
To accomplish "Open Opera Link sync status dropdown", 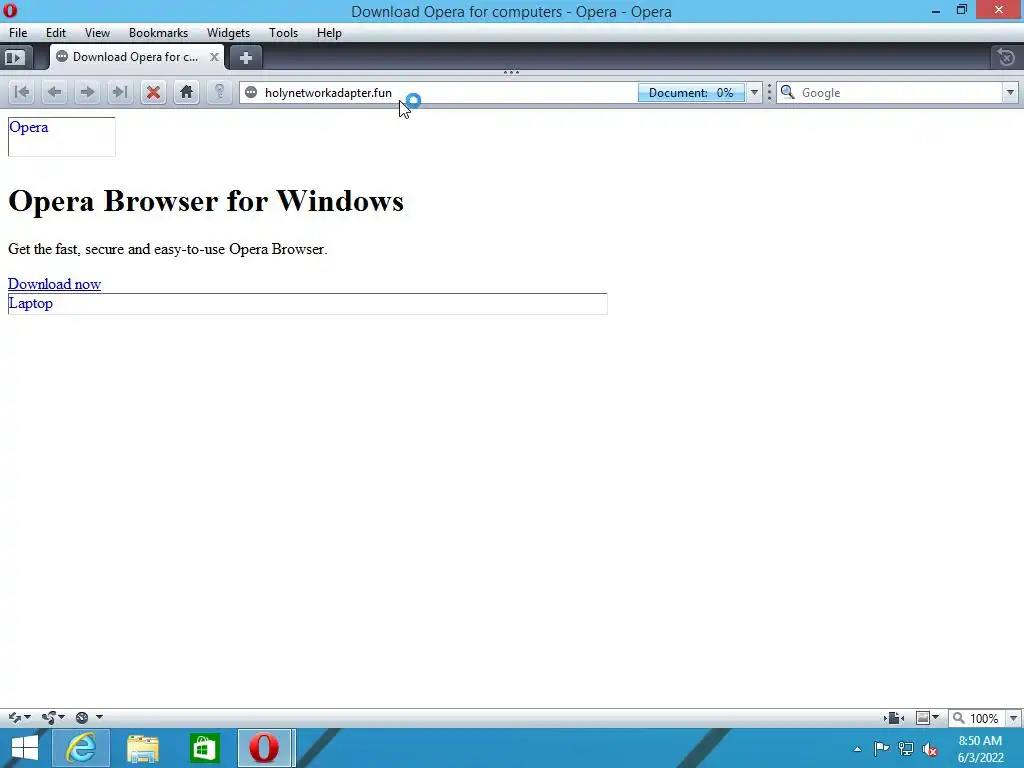I will 19,717.
